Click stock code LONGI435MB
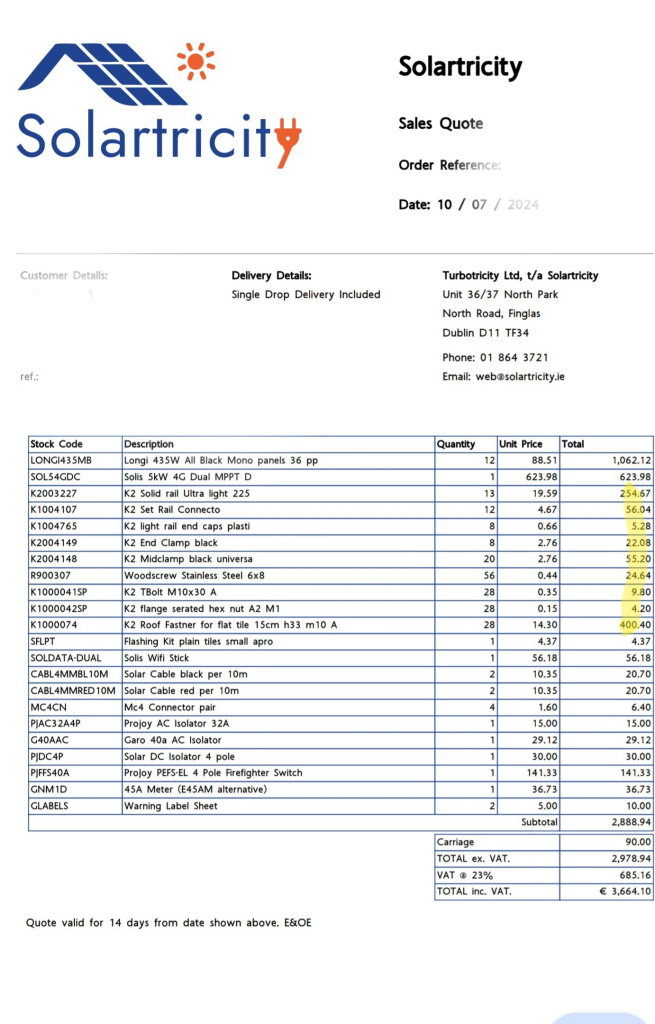Image resolution: width=655 pixels, height=1024 pixels. [61, 460]
